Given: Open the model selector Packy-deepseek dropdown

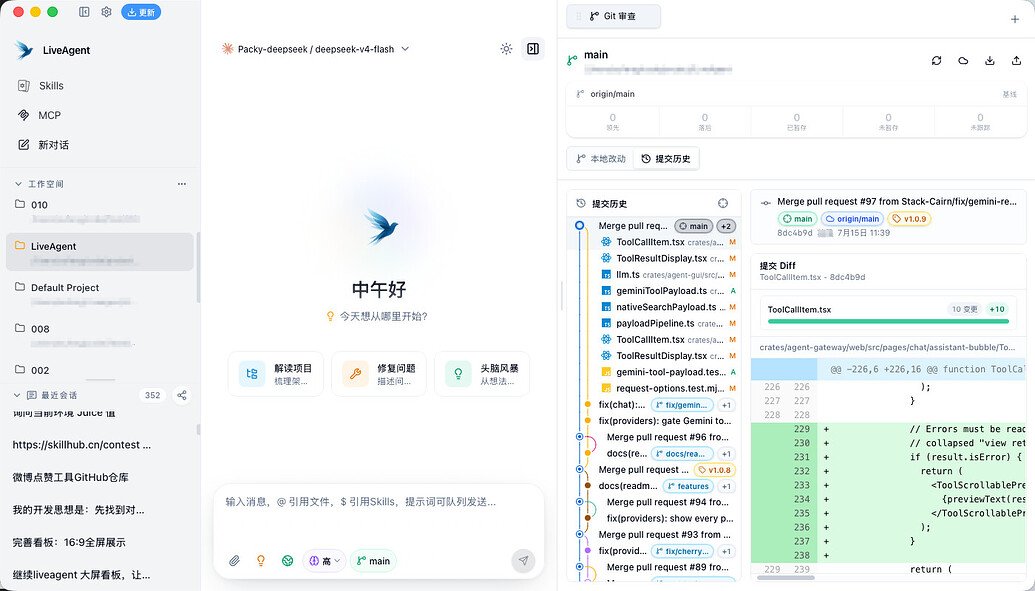Looking at the screenshot, I should pyautogui.click(x=316, y=49).
